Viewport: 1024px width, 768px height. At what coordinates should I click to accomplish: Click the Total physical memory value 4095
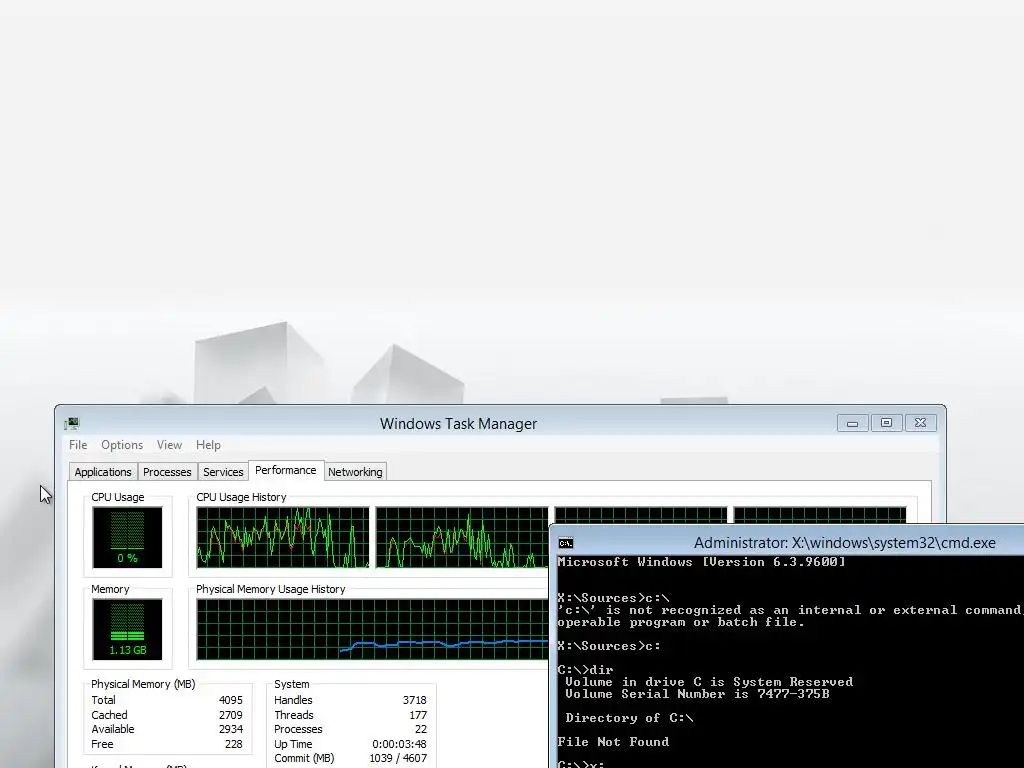(x=231, y=700)
